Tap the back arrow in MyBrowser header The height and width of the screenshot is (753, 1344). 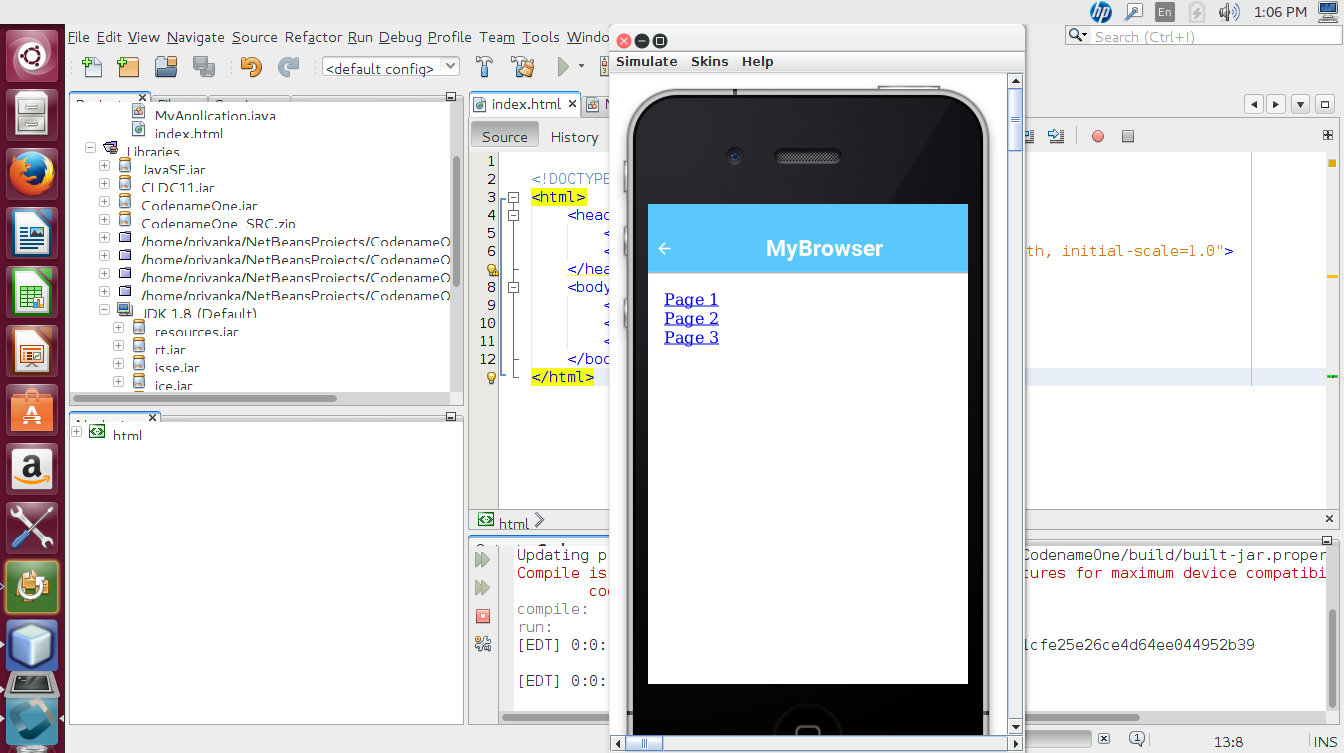click(x=664, y=248)
